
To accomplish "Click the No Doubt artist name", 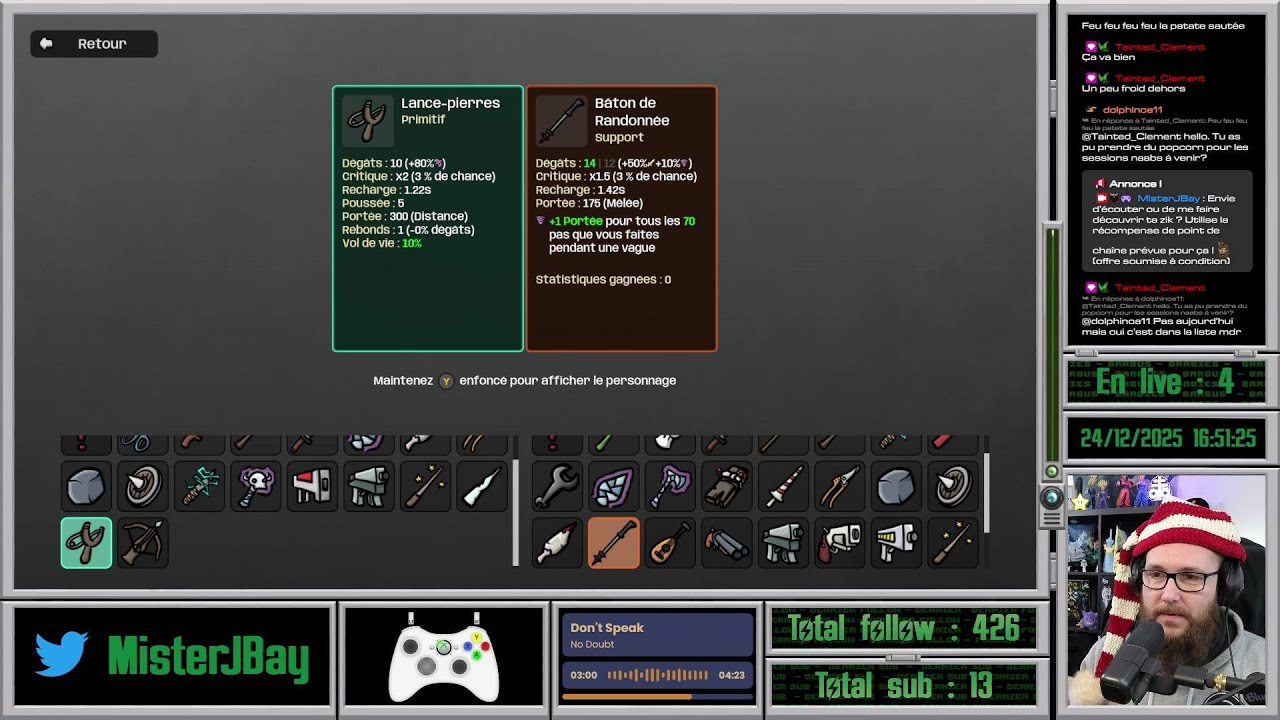I will [592, 645].
